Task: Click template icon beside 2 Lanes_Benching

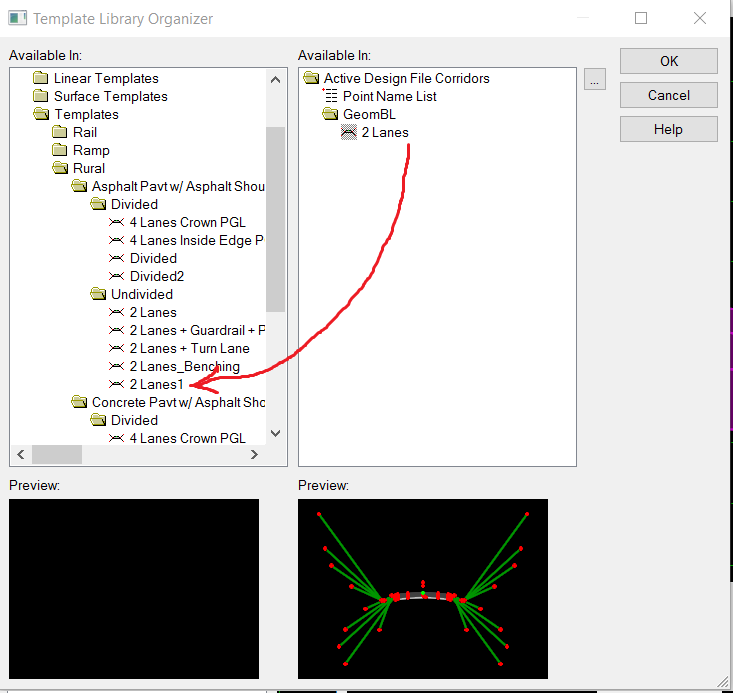Action: click(116, 366)
